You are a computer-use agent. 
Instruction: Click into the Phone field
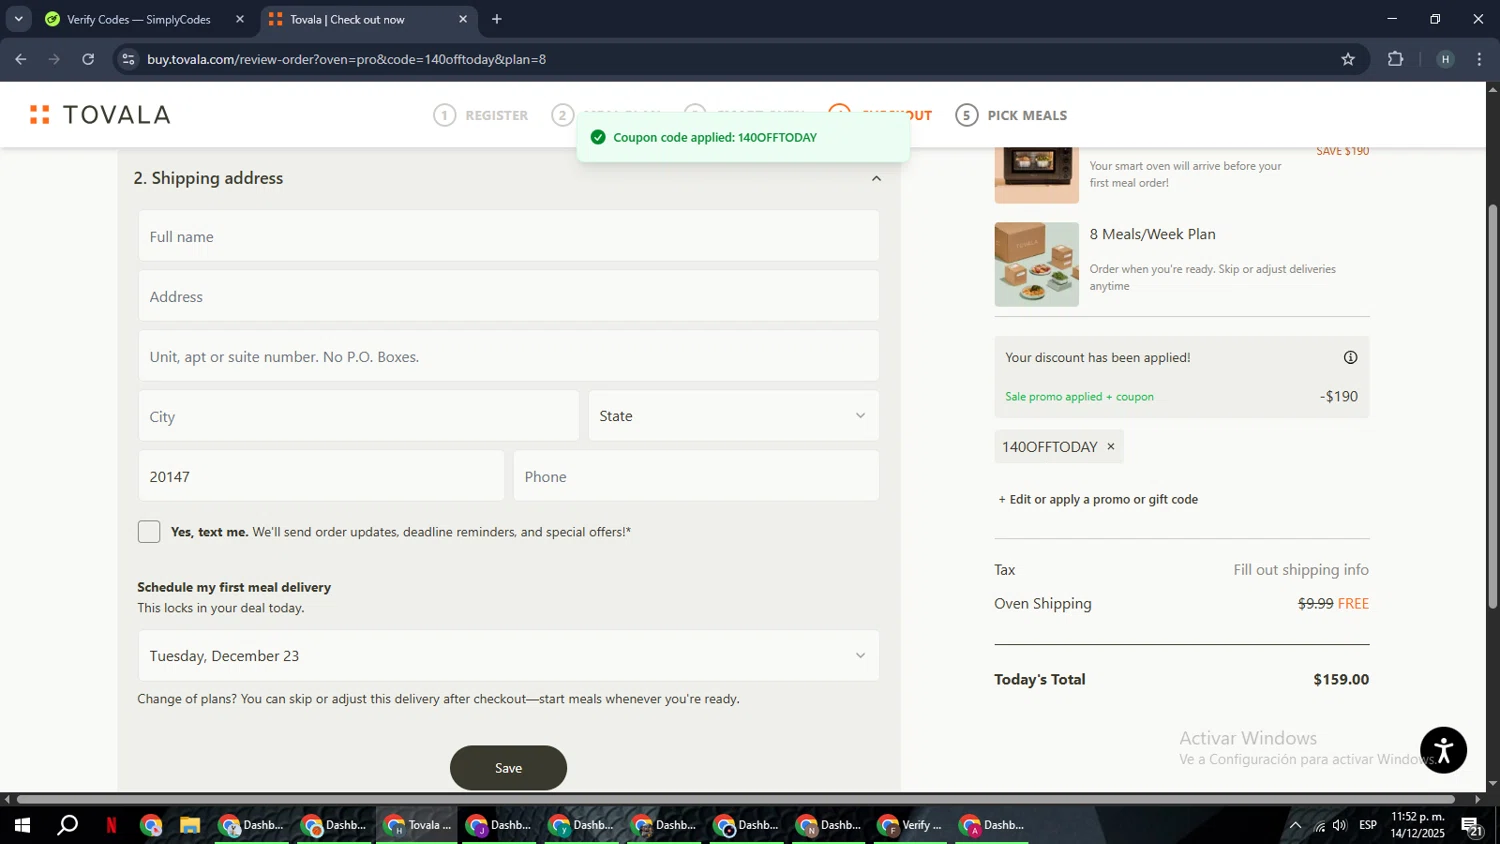click(696, 476)
